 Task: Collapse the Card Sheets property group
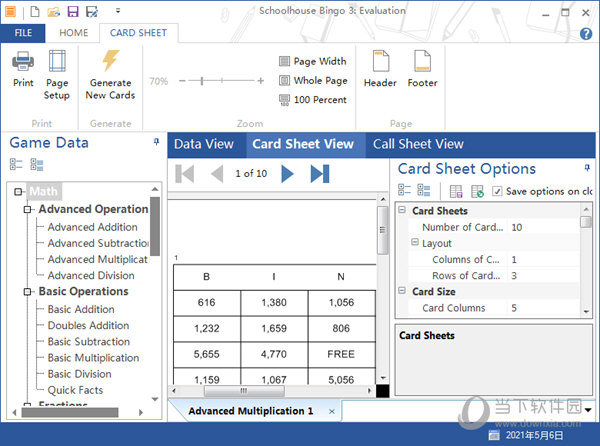tap(402, 210)
